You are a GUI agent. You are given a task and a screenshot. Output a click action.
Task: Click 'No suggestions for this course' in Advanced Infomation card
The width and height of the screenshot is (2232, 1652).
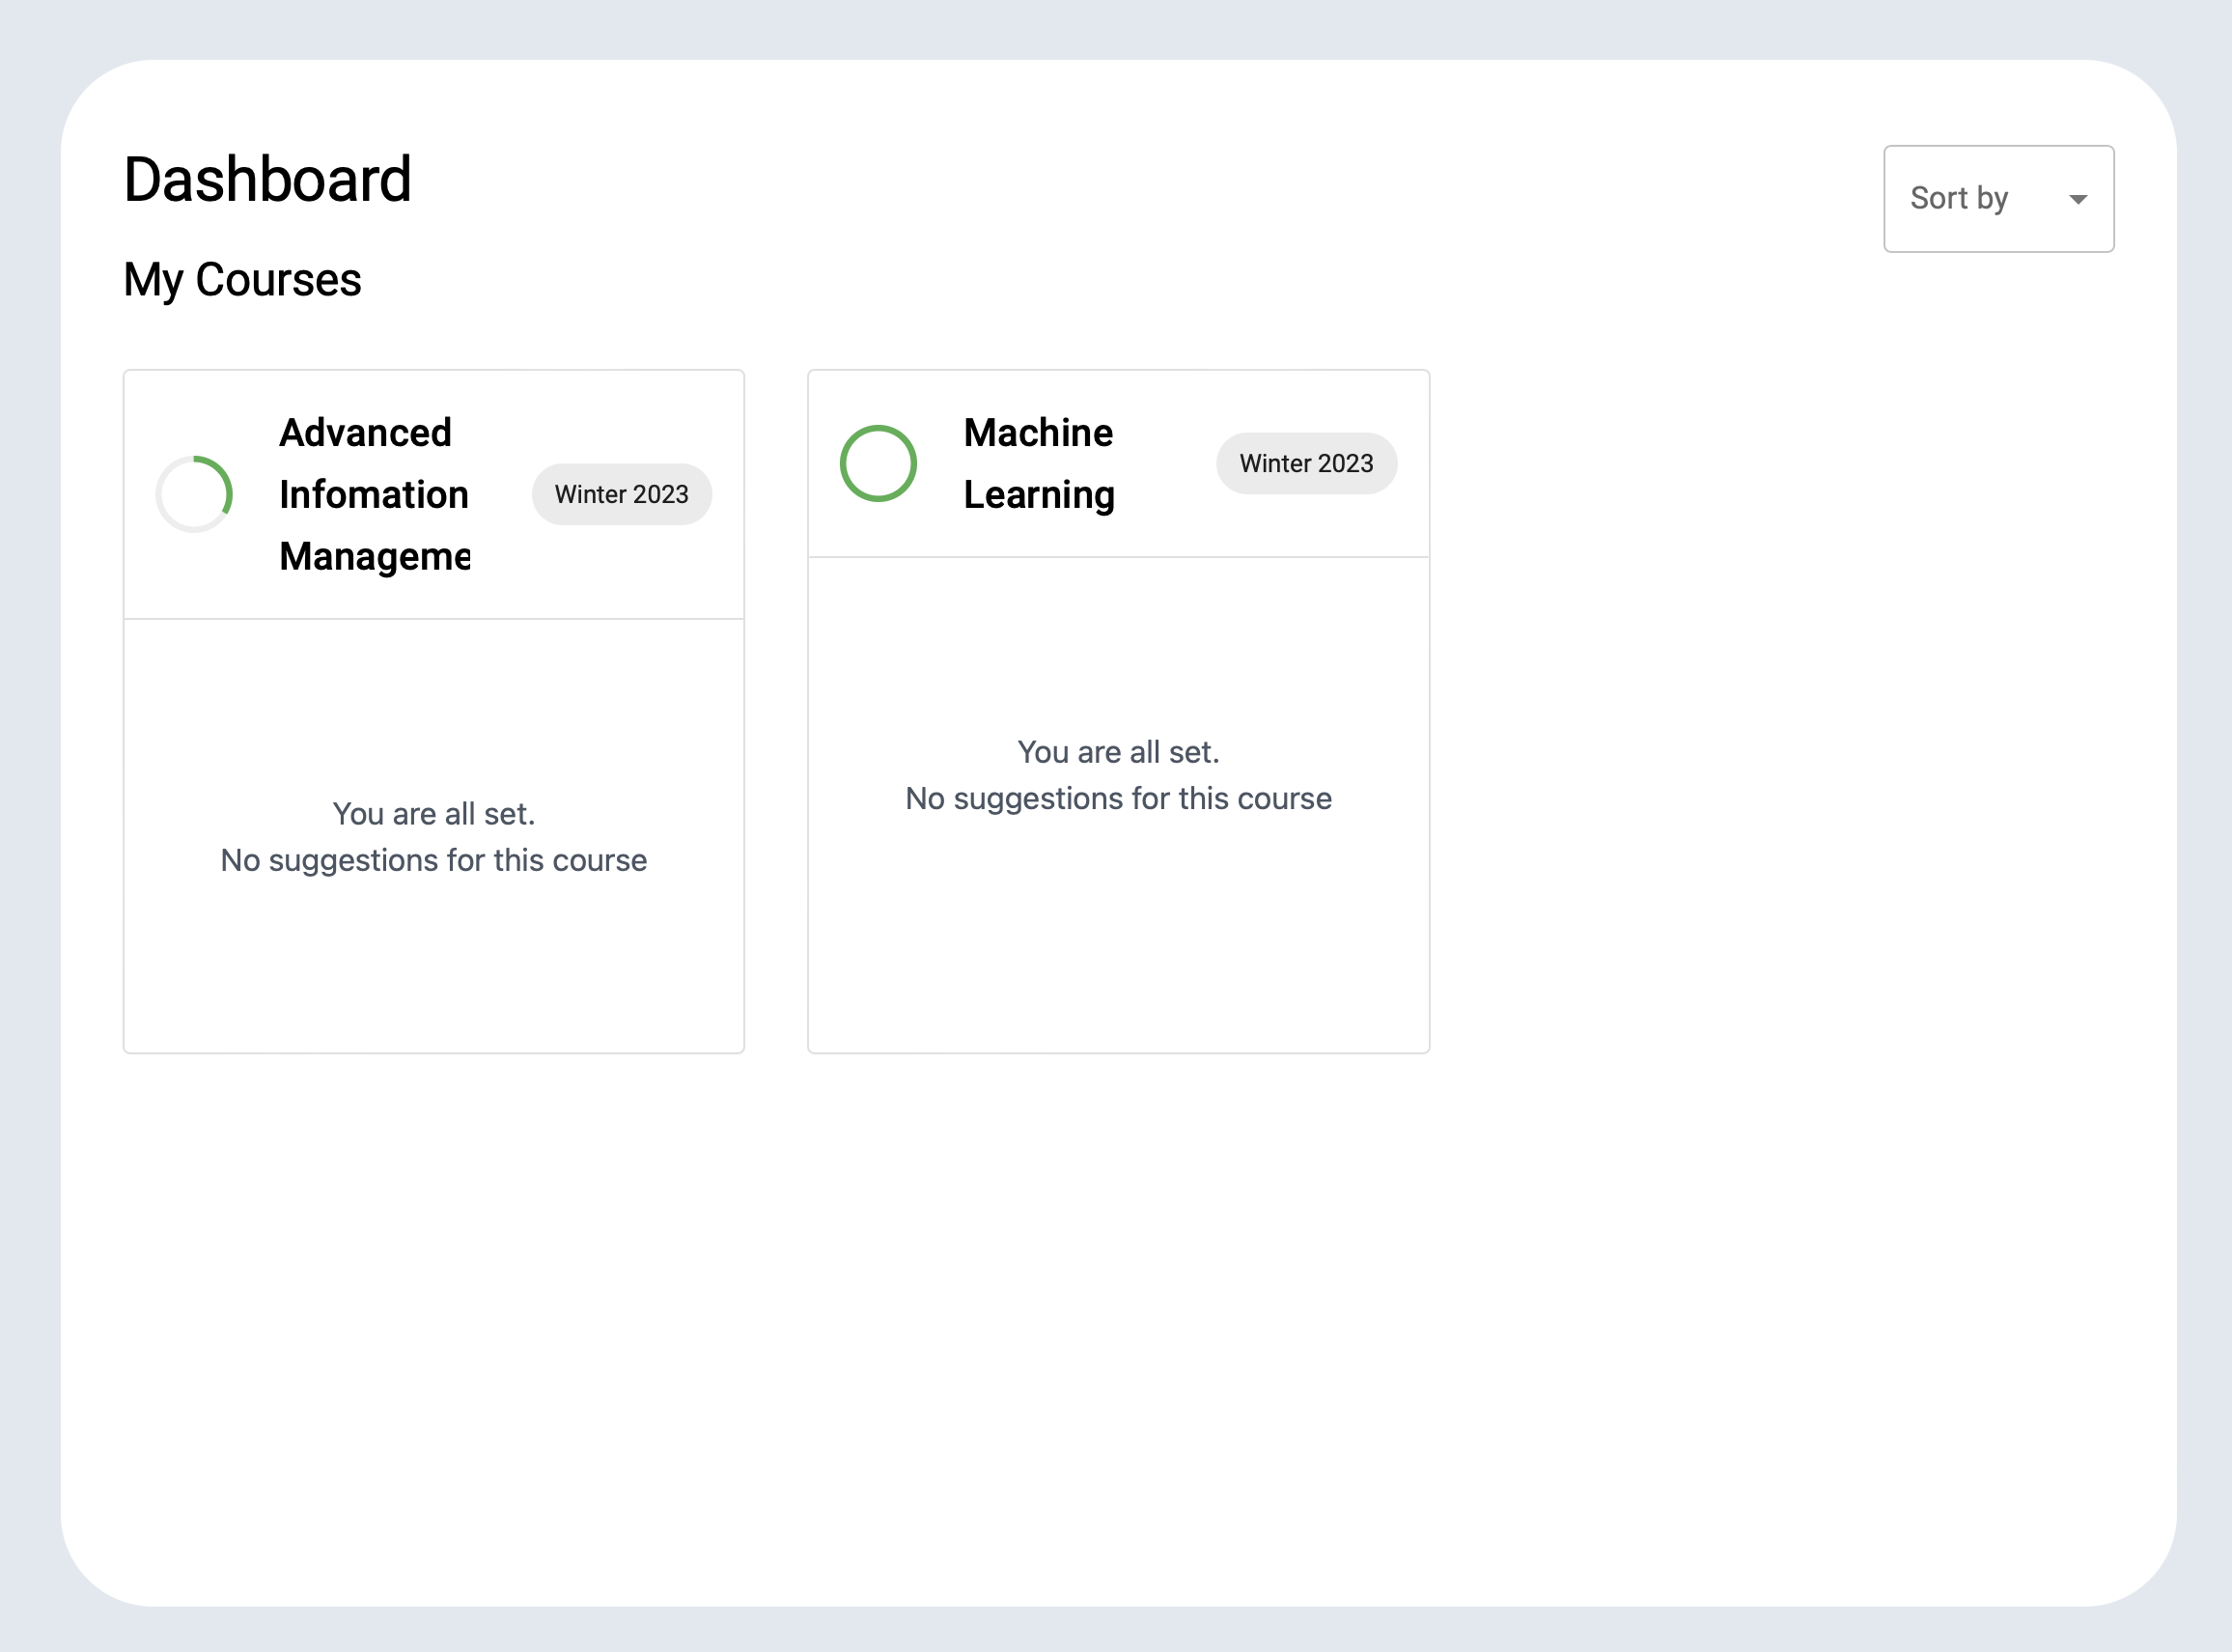tap(434, 860)
